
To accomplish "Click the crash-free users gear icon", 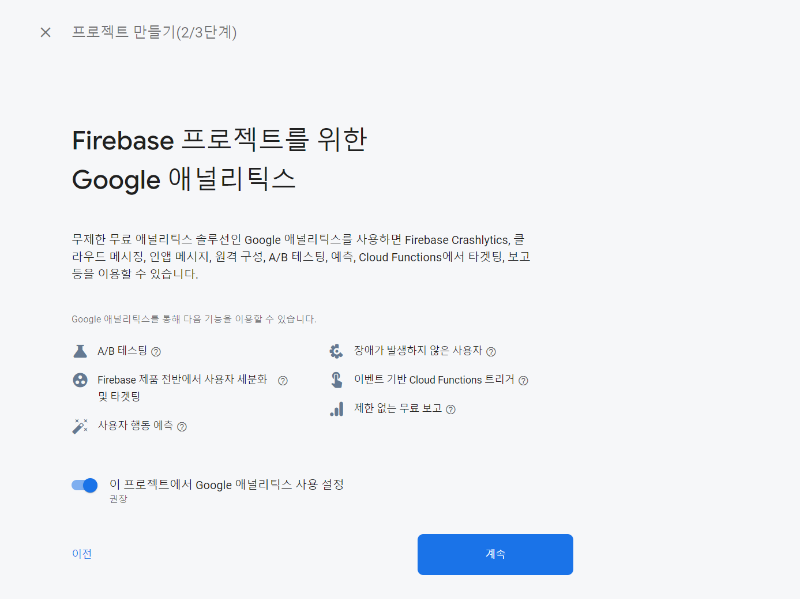I will coord(336,351).
